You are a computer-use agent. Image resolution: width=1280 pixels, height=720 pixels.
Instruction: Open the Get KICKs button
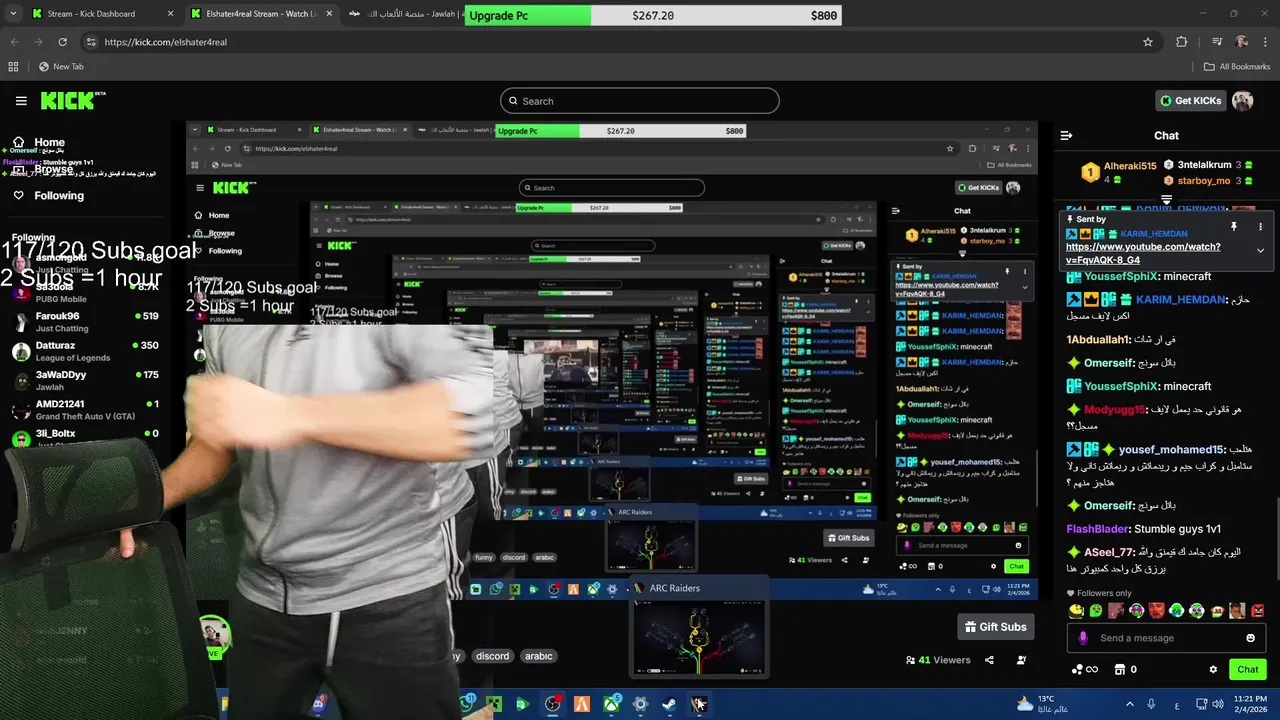[1190, 100]
